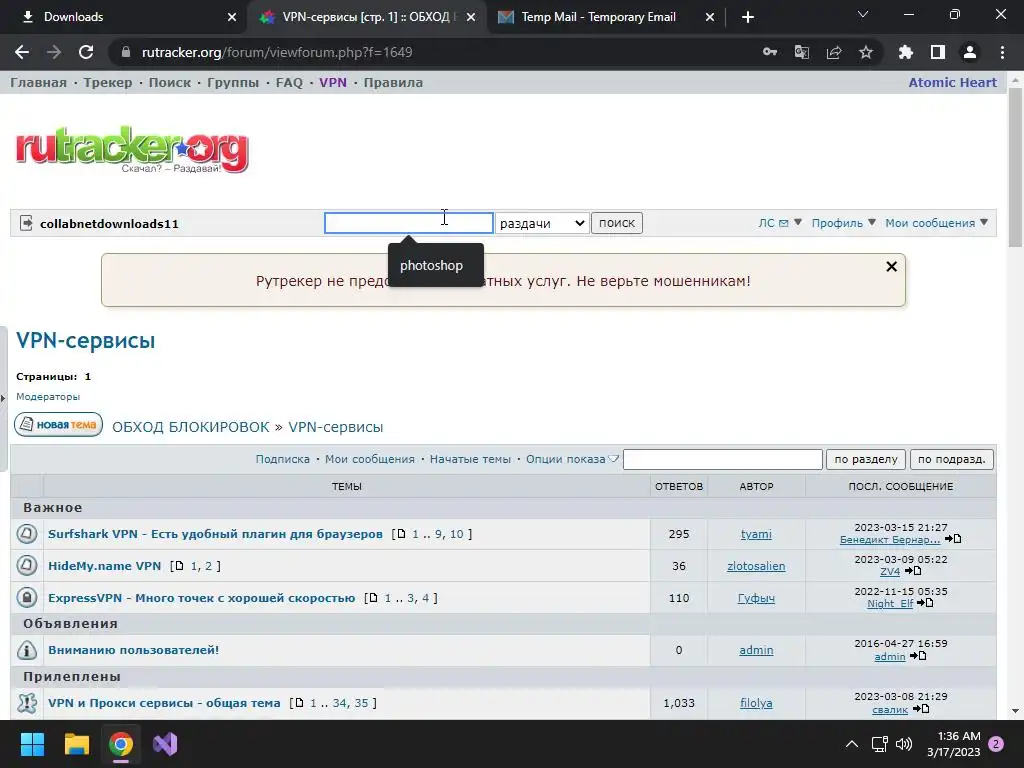Click the logout icon beside collabnetdownloads11
The image size is (1024, 768).
point(26,223)
